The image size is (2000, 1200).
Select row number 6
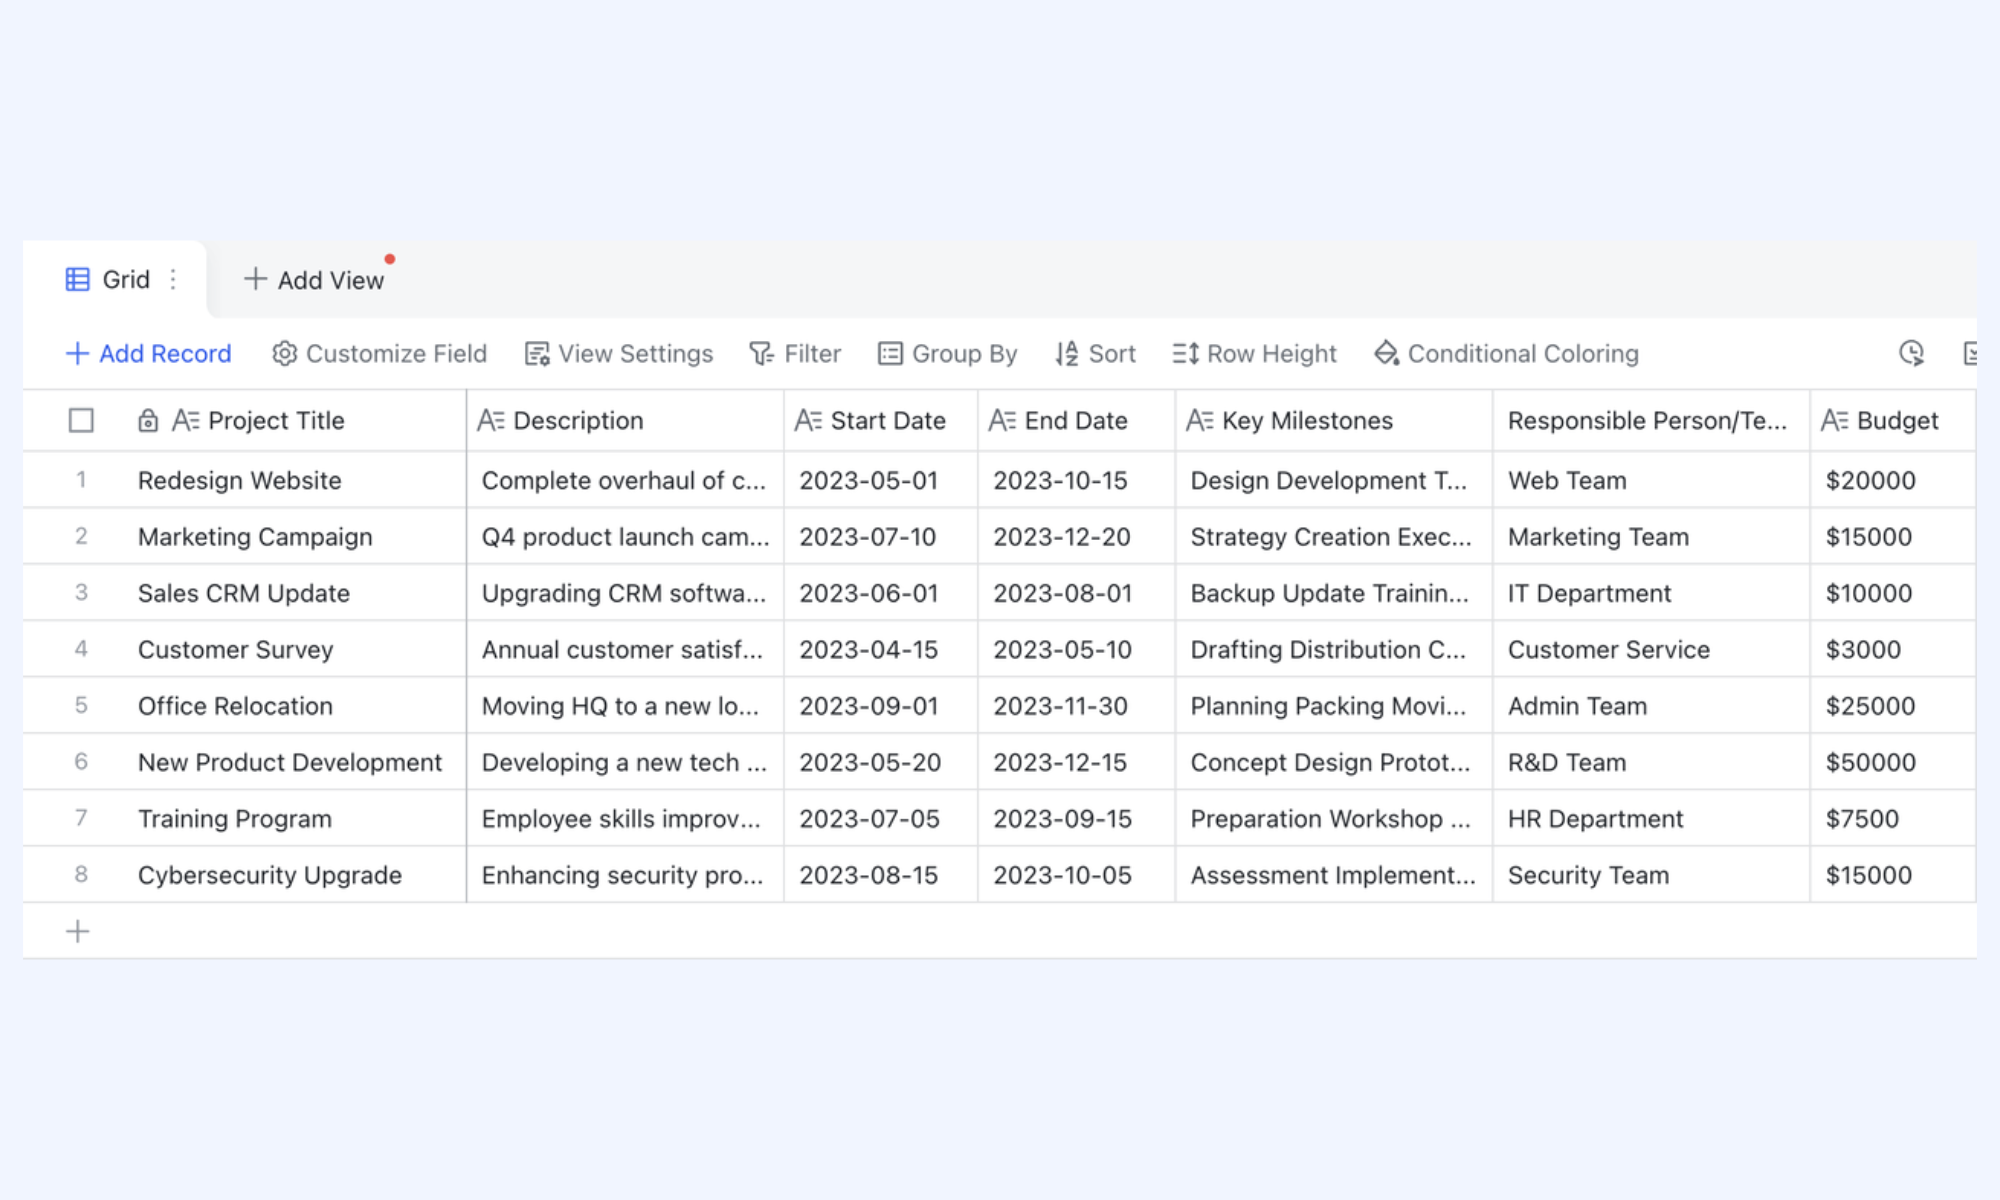(x=81, y=761)
